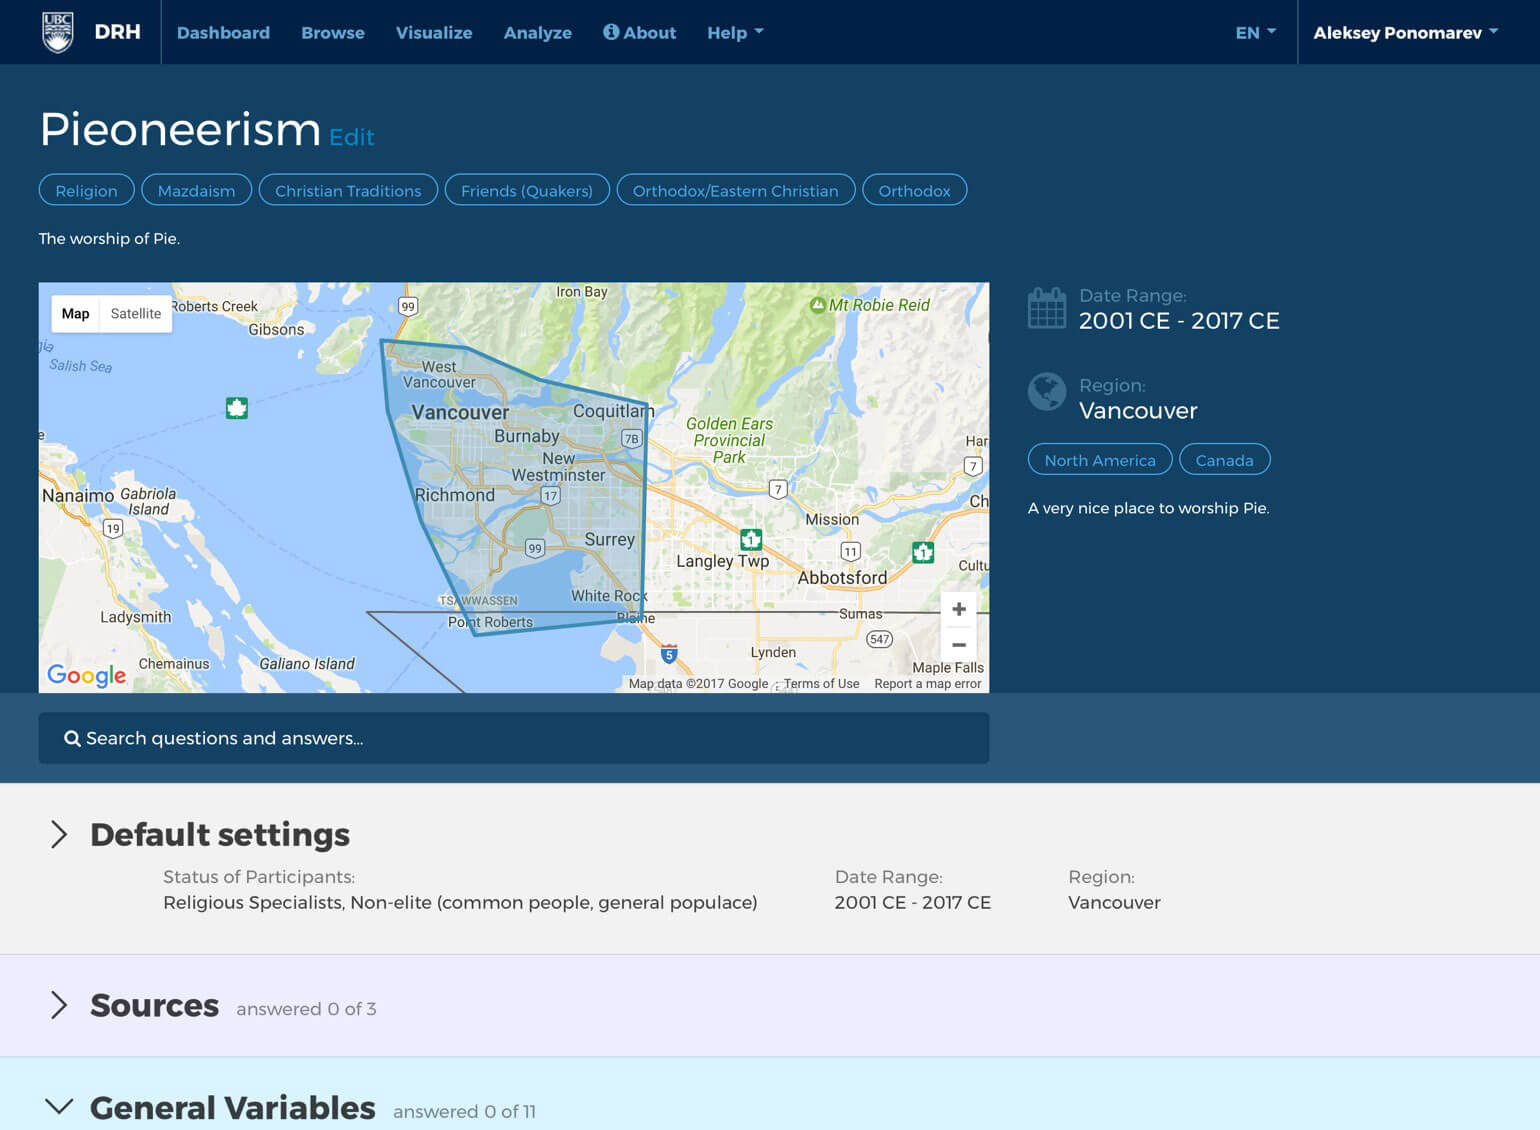Click the Mt Robie Reid peak marker
This screenshot has height=1130, width=1540.
pos(818,305)
